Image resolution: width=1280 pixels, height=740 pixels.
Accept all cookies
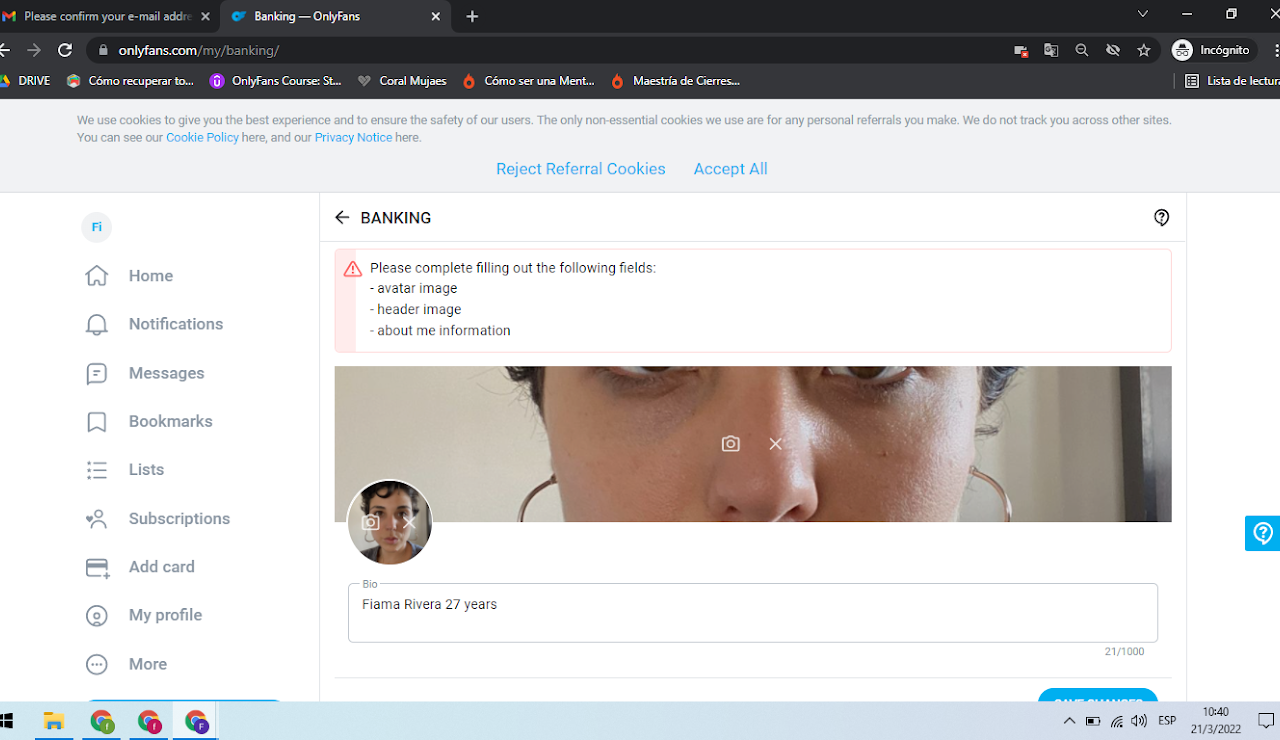(x=731, y=169)
